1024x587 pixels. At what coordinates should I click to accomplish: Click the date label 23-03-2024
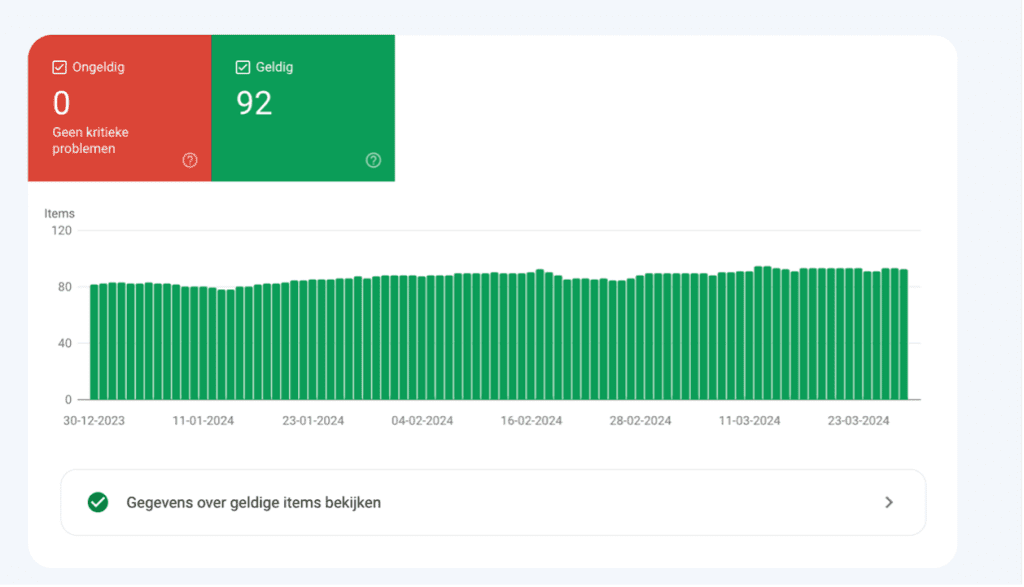858,420
